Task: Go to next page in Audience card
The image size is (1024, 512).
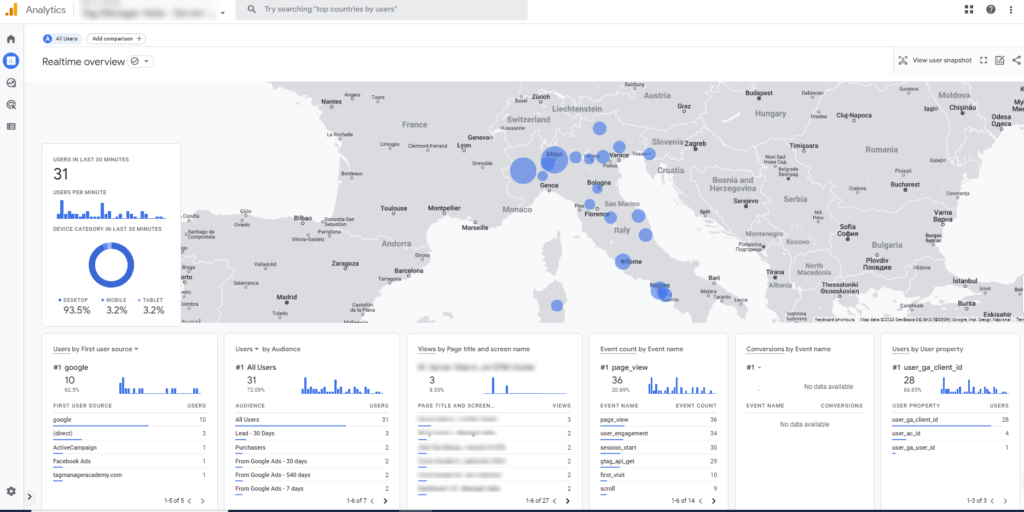Action: point(385,501)
